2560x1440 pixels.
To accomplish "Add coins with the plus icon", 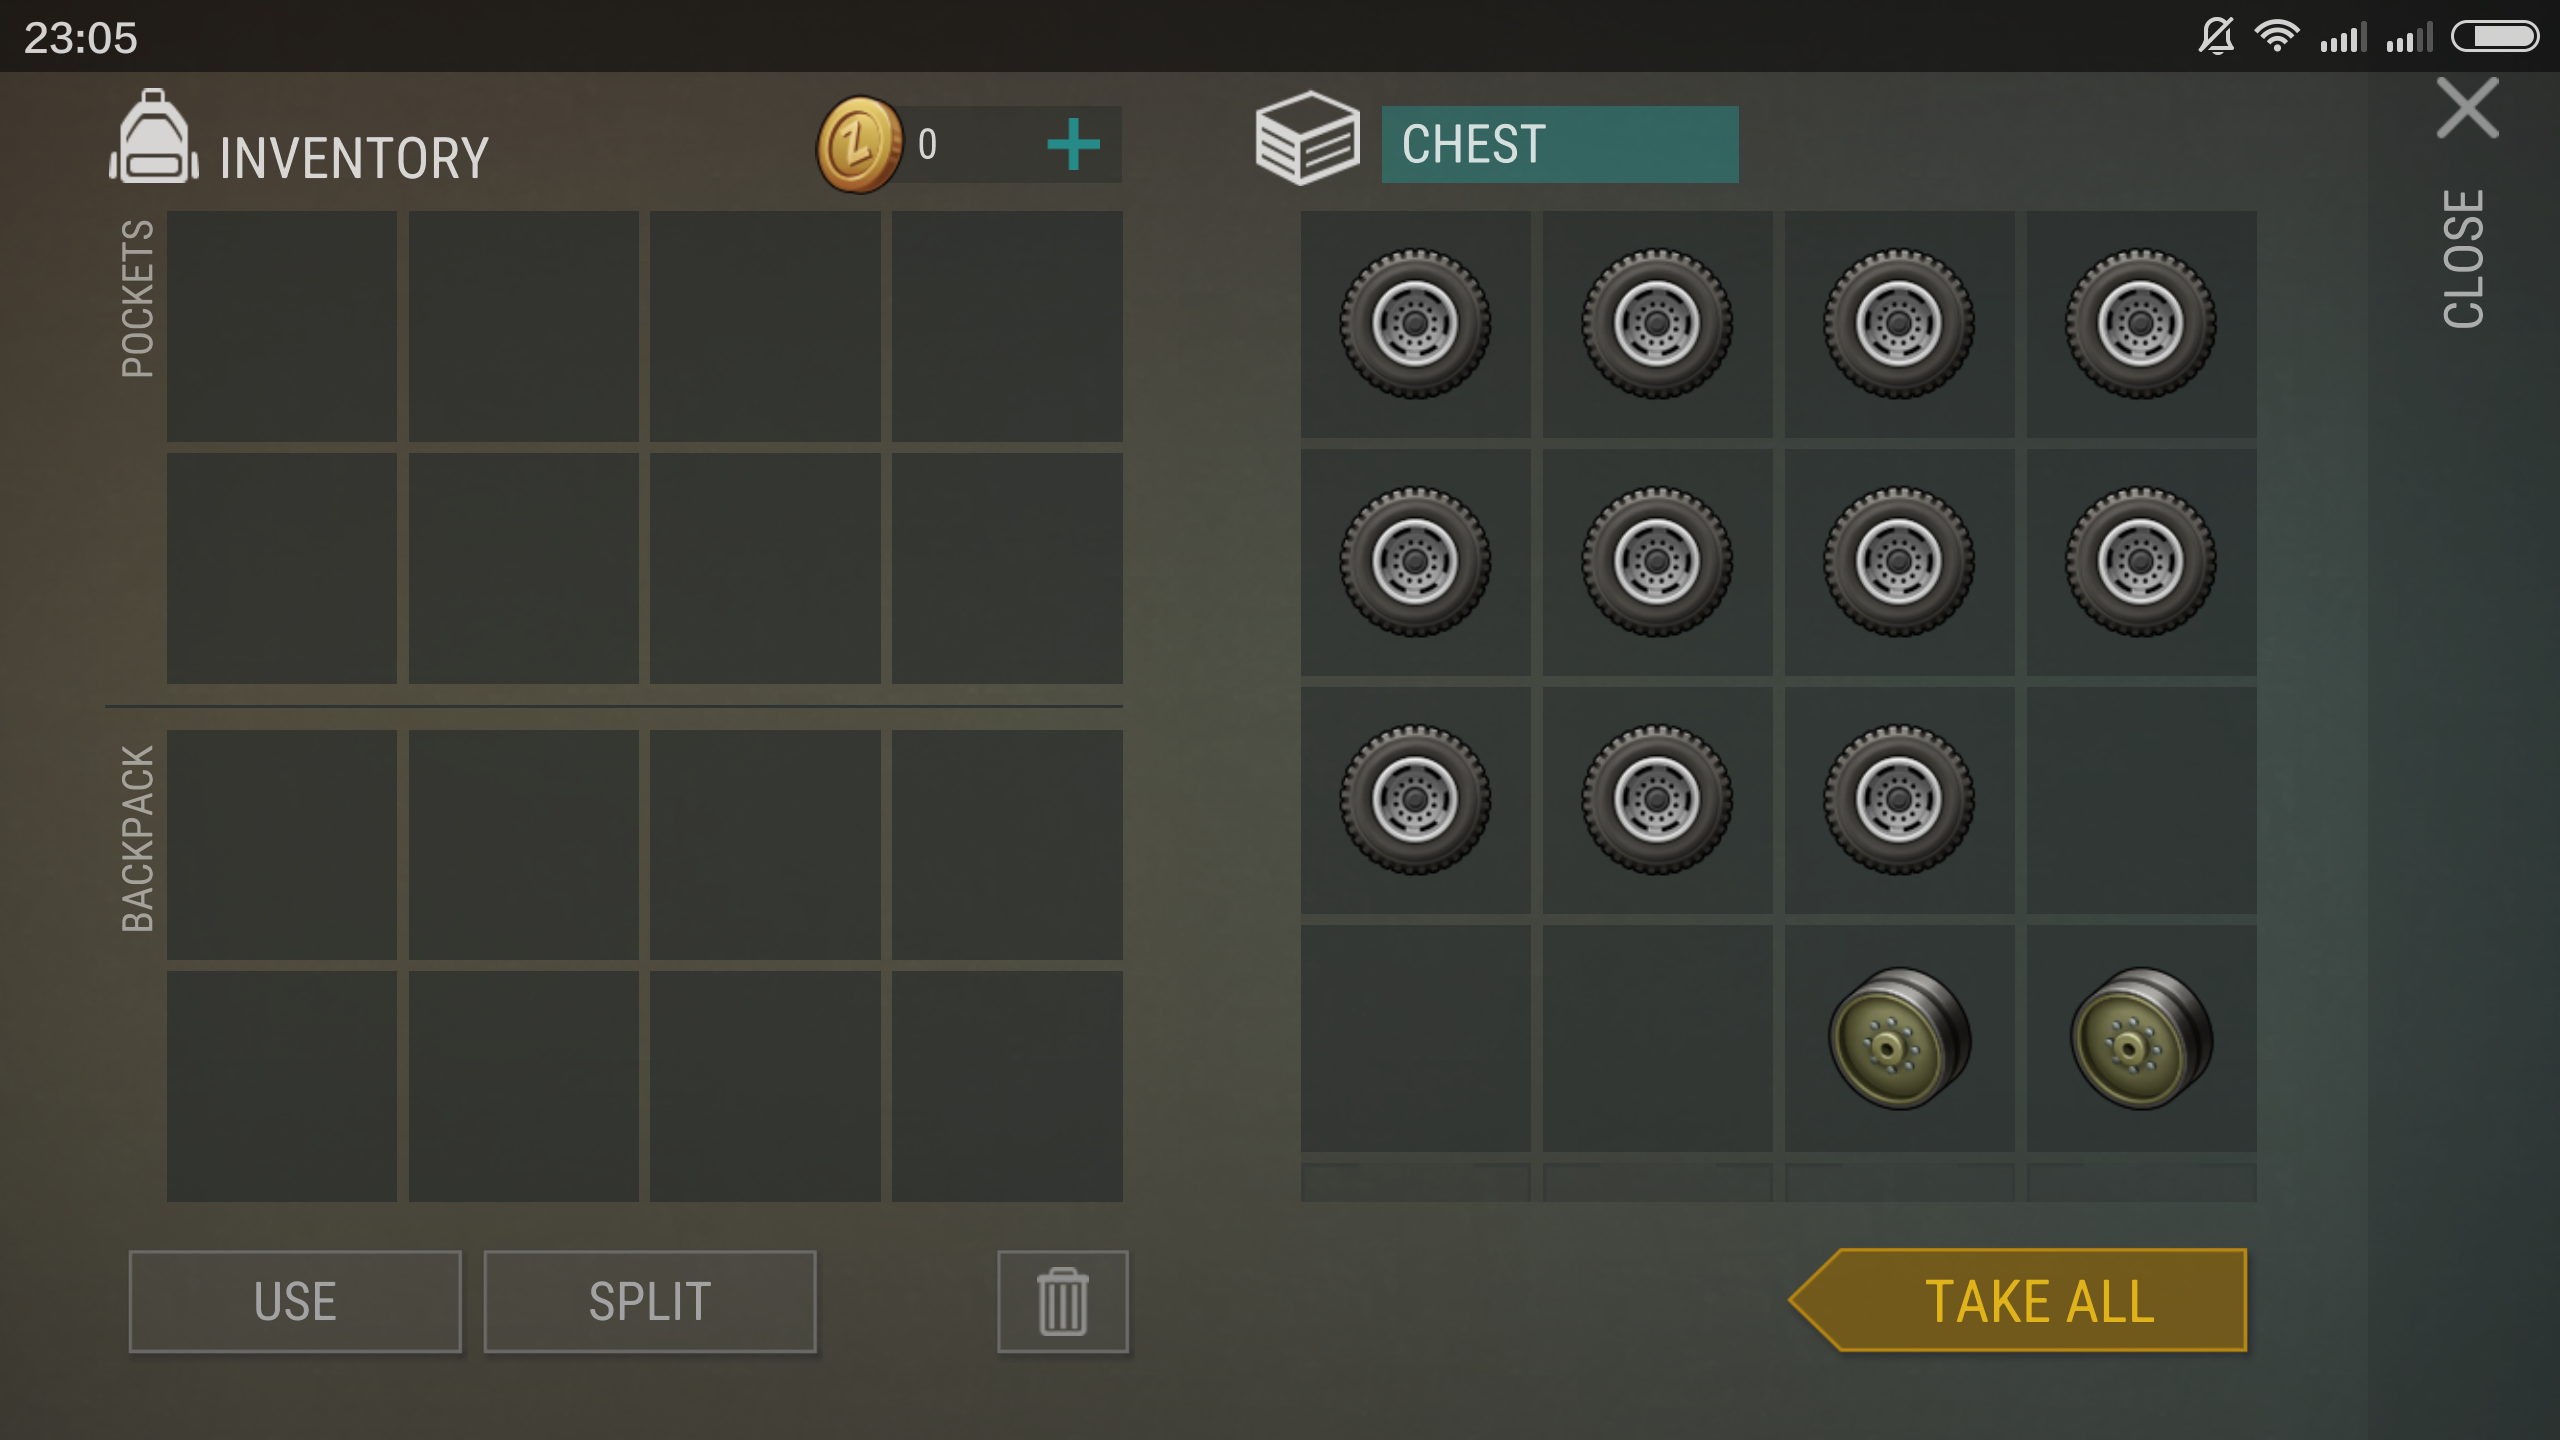I will (x=1073, y=145).
